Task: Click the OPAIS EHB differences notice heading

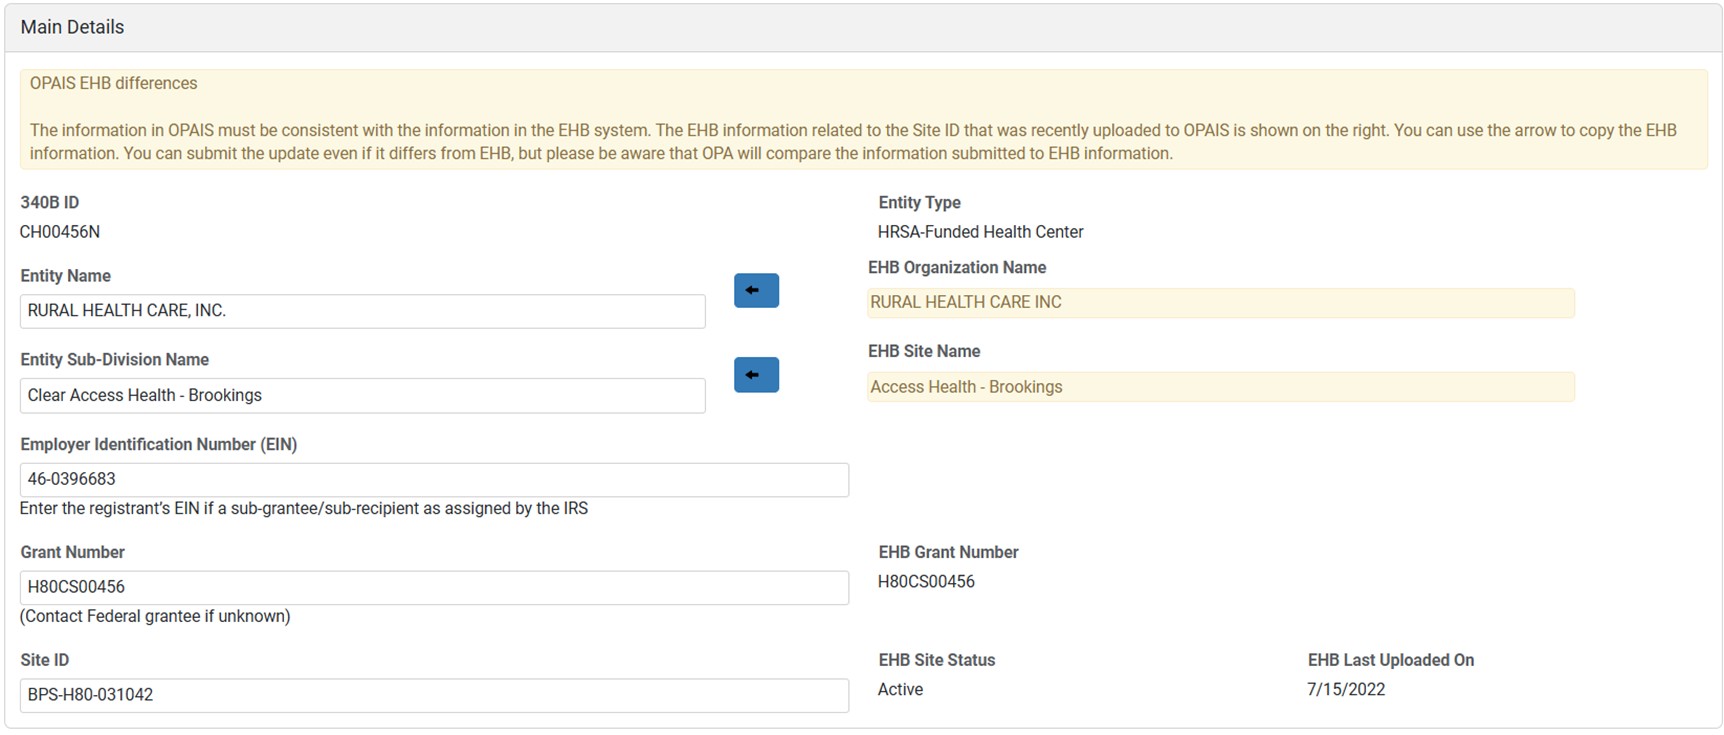Action: tap(113, 83)
